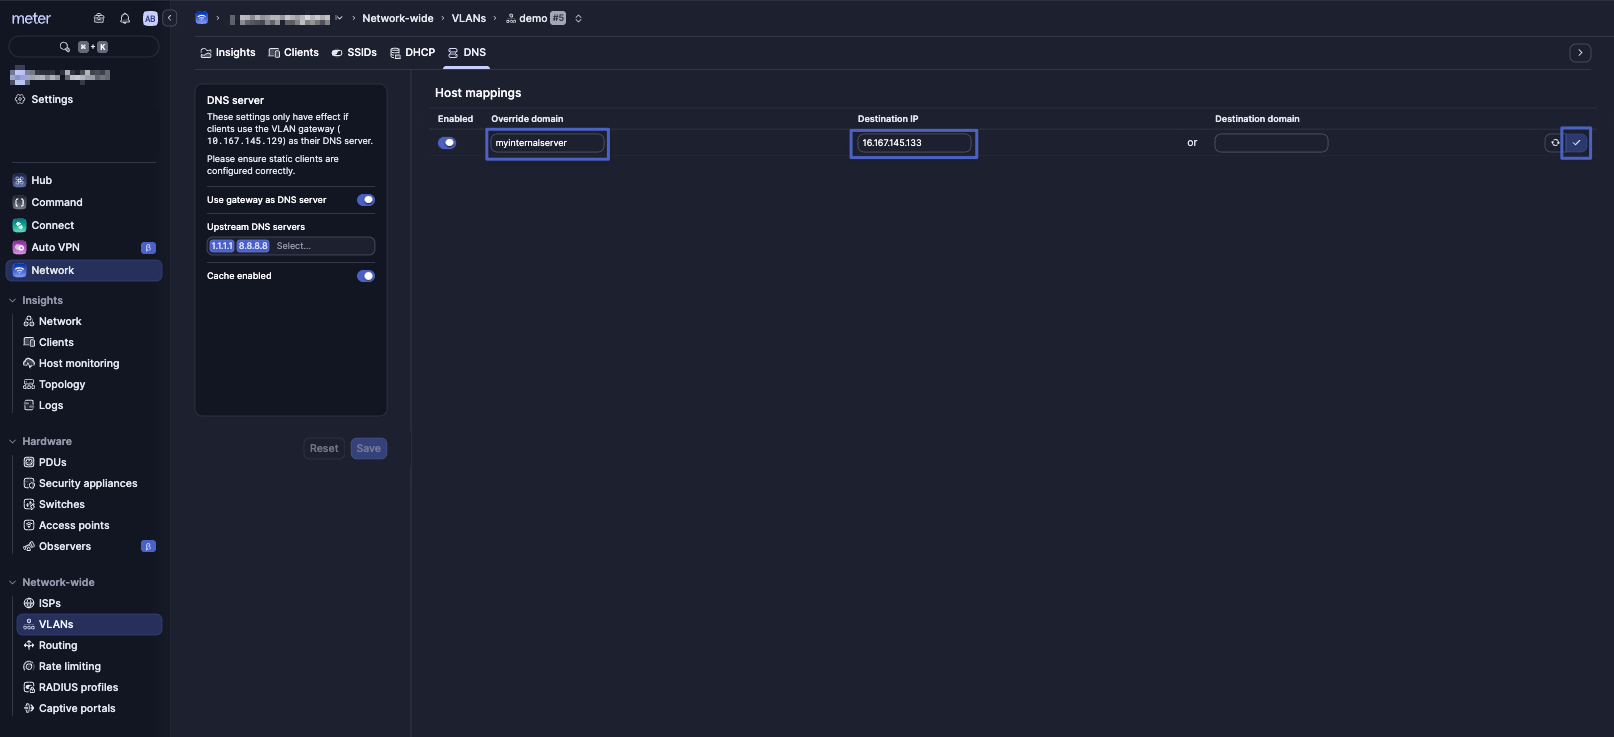Click the blue network icon in breadcrumb
This screenshot has height=737, width=1614.
[x=202, y=18]
